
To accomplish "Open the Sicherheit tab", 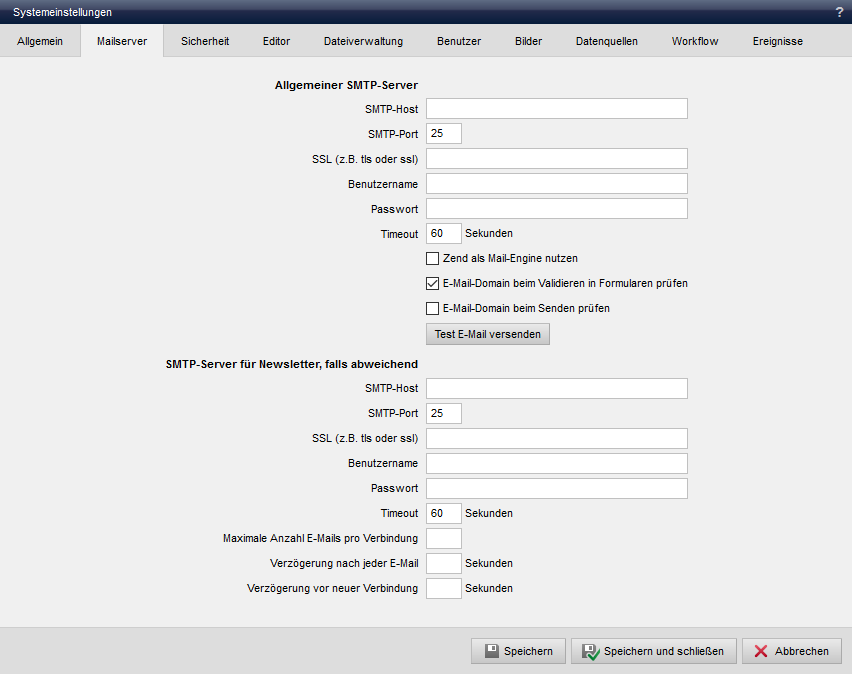I will (x=205, y=41).
